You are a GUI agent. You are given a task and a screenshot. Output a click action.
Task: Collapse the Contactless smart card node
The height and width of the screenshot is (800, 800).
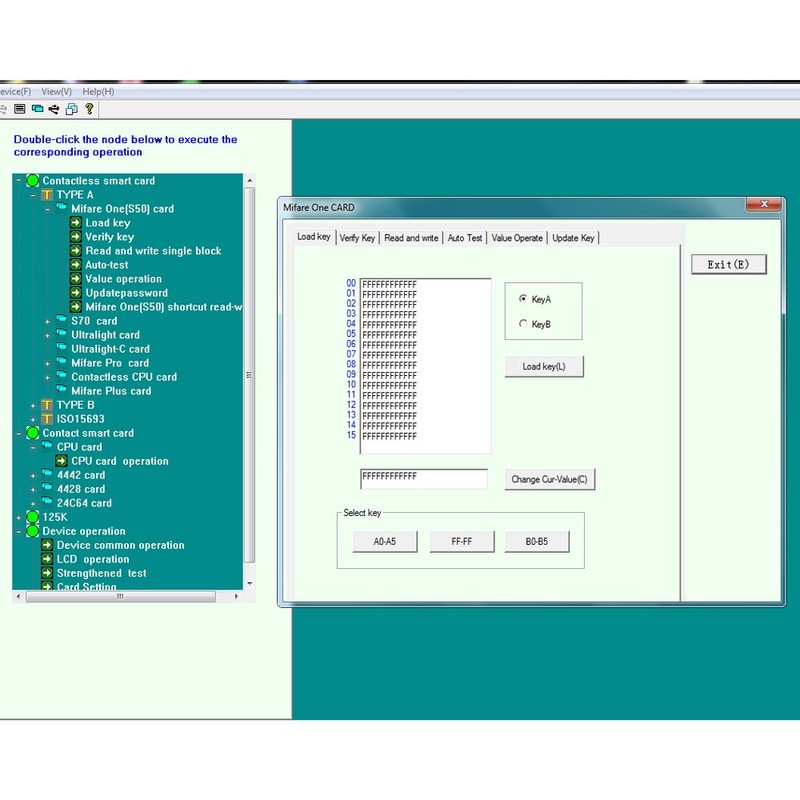pos(18,180)
